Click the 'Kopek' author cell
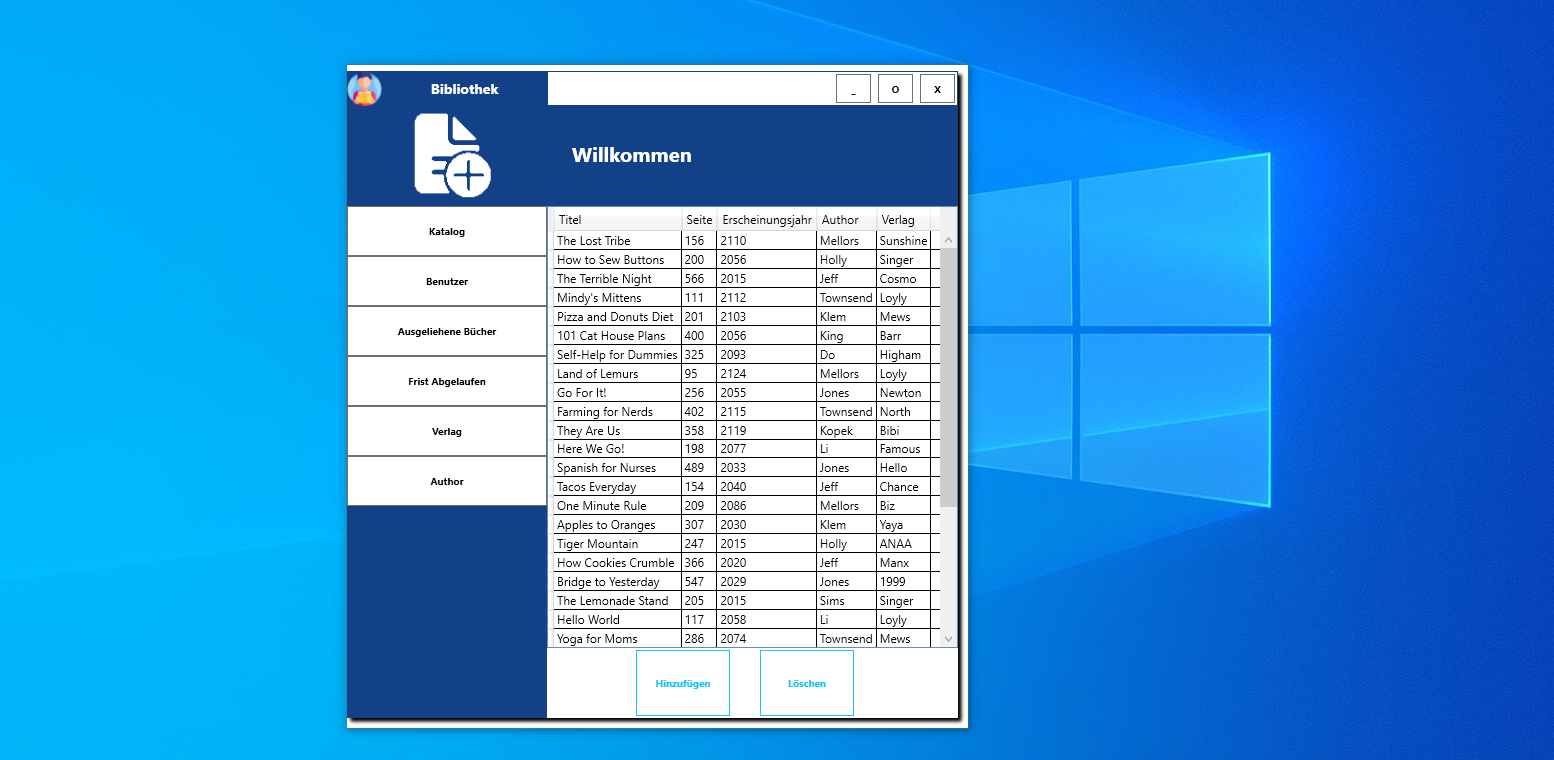The image size is (1554, 760). click(x=847, y=430)
